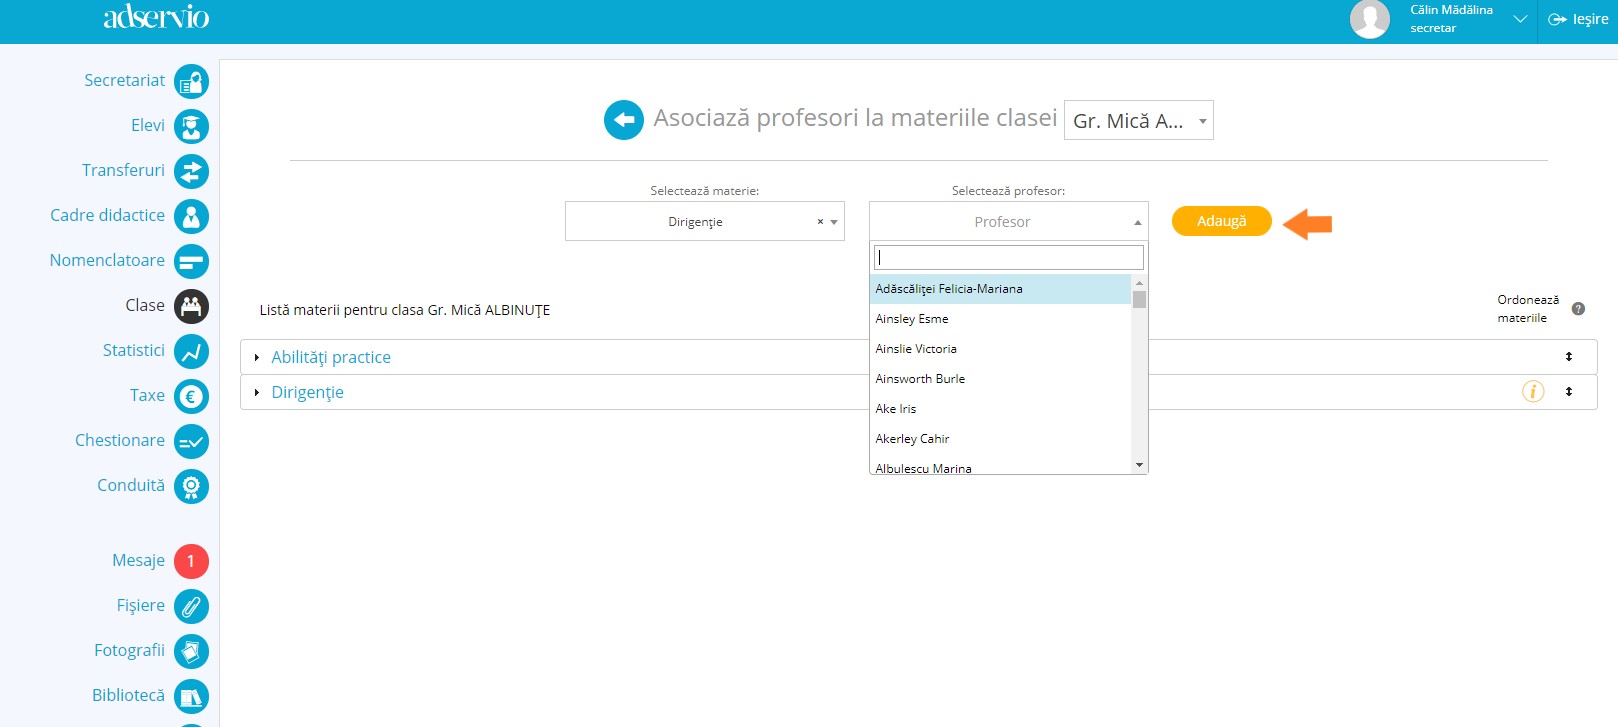Select the Statistici menu label
1618x727 pixels.
click(134, 350)
